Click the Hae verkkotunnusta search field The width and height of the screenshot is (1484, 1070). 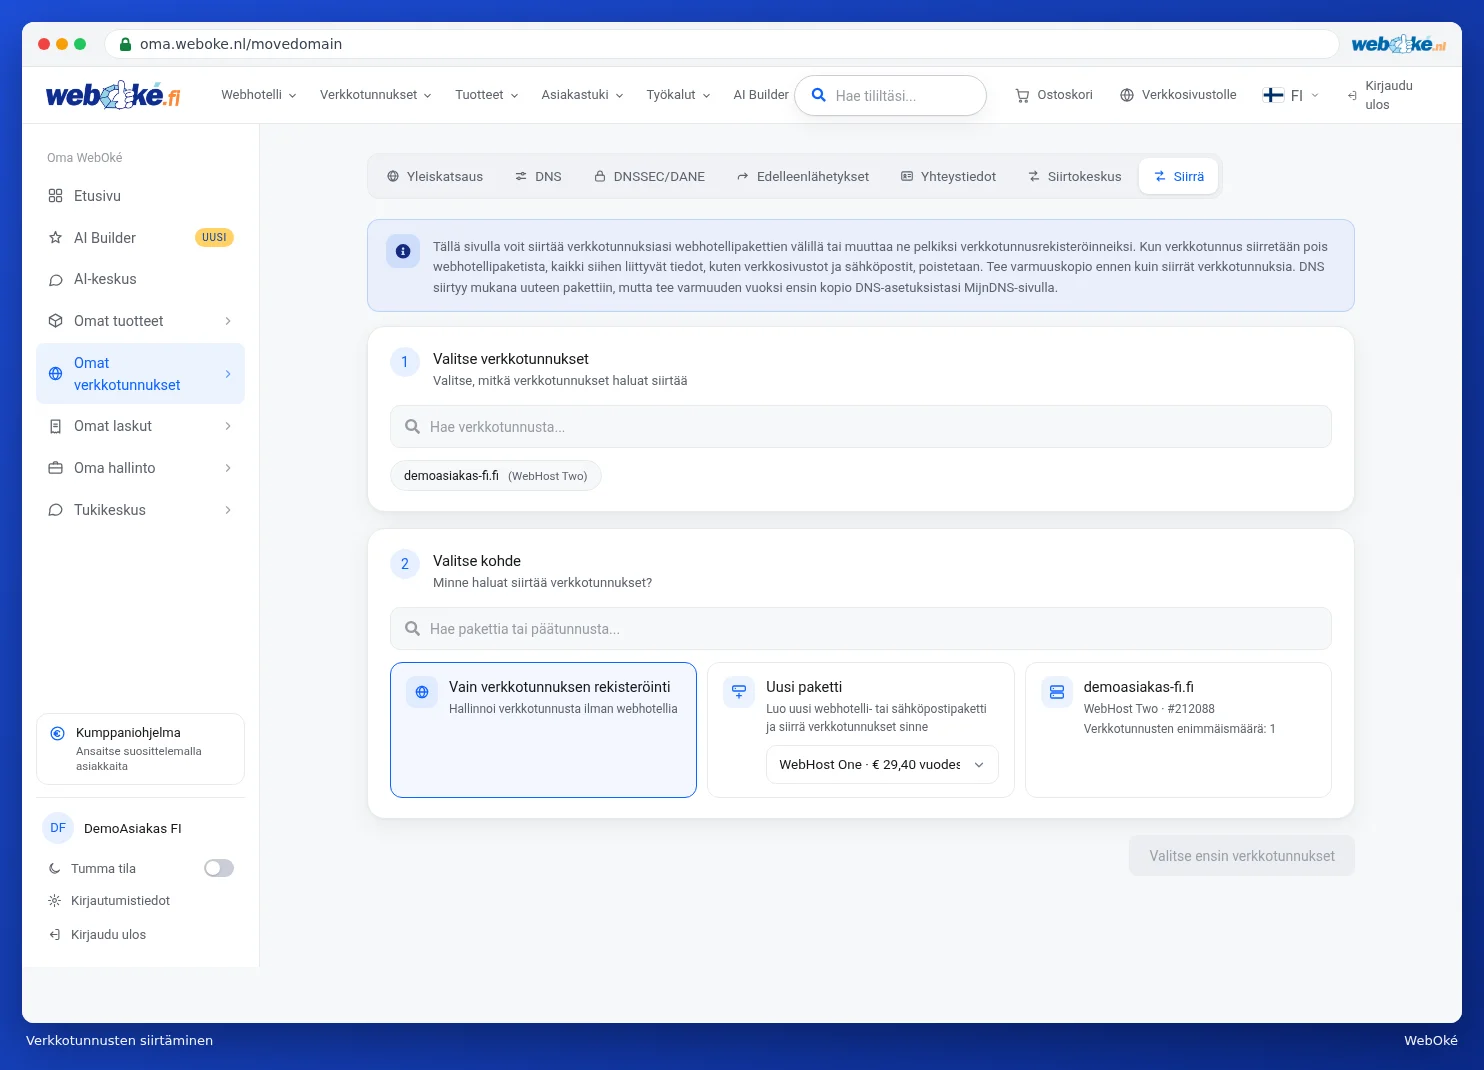coord(861,427)
